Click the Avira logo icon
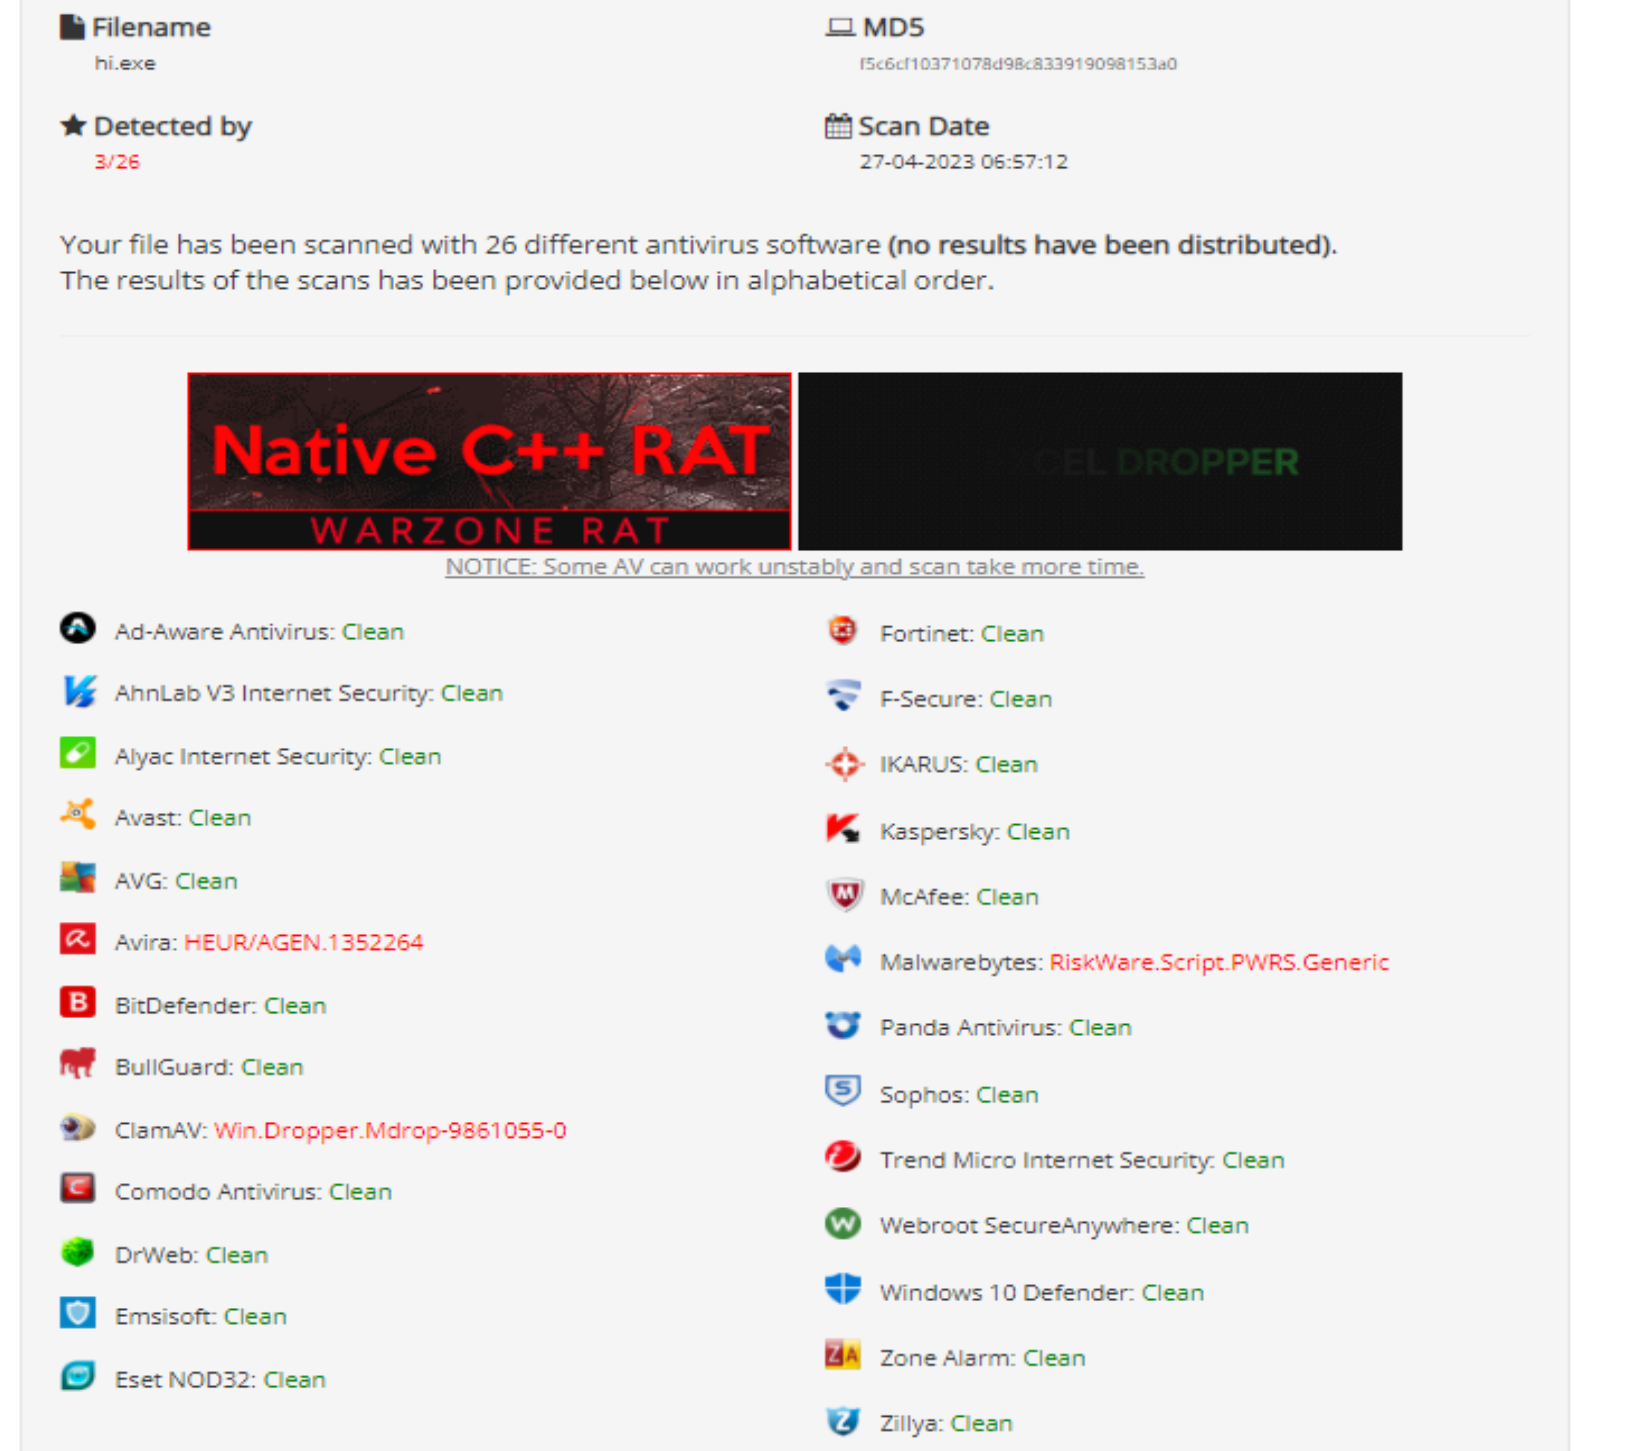The width and height of the screenshot is (1636, 1451). 78,940
